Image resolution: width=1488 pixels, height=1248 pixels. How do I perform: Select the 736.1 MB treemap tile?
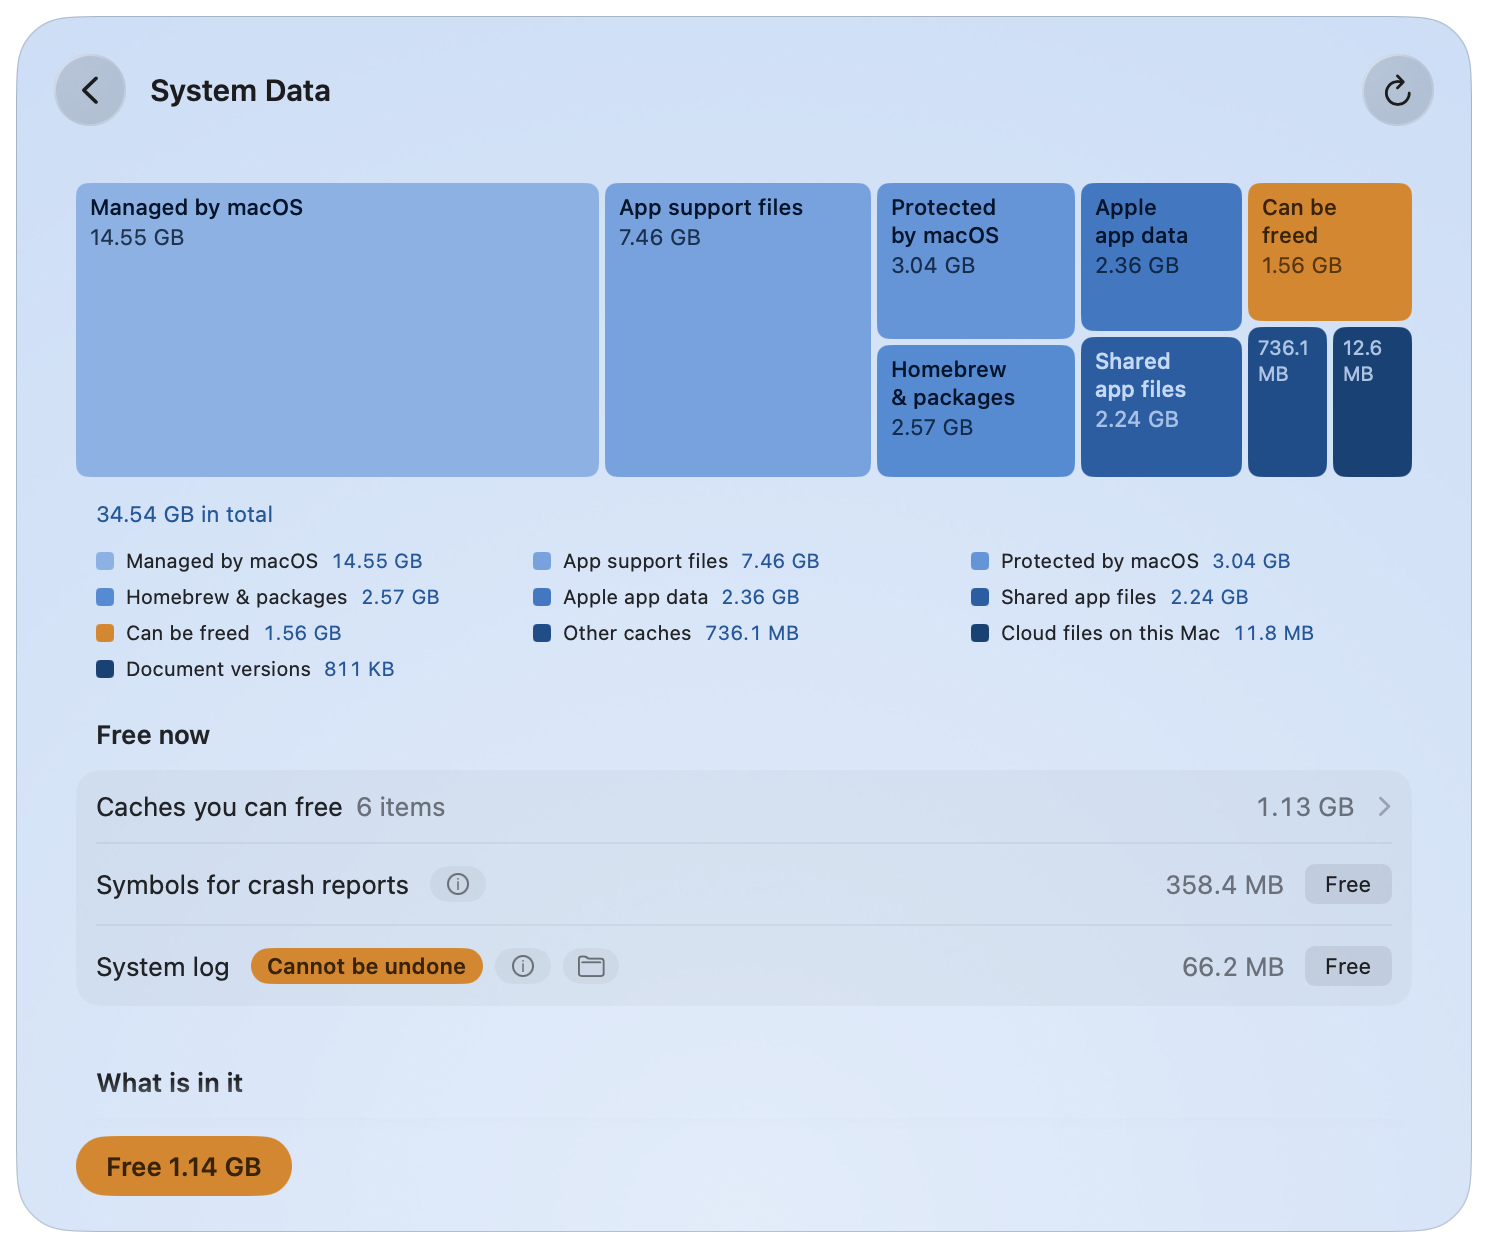coord(1287,402)
